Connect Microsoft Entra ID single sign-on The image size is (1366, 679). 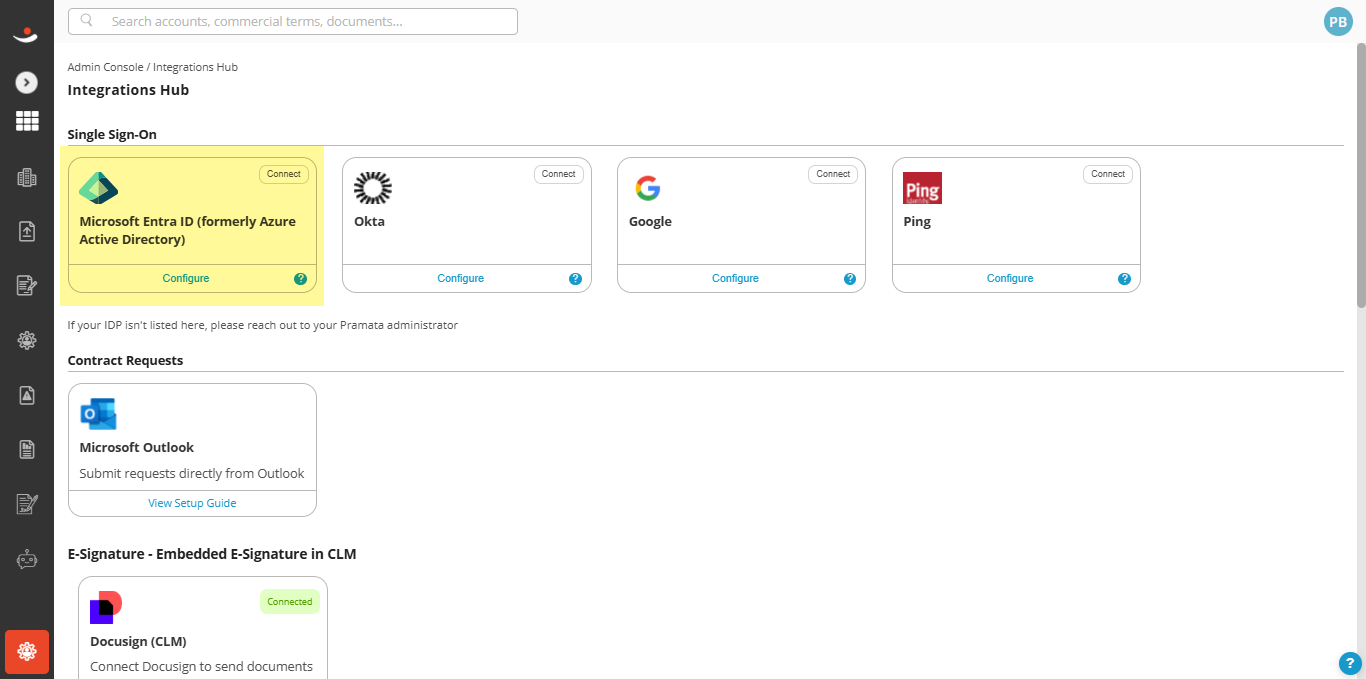tap(284, 174)
